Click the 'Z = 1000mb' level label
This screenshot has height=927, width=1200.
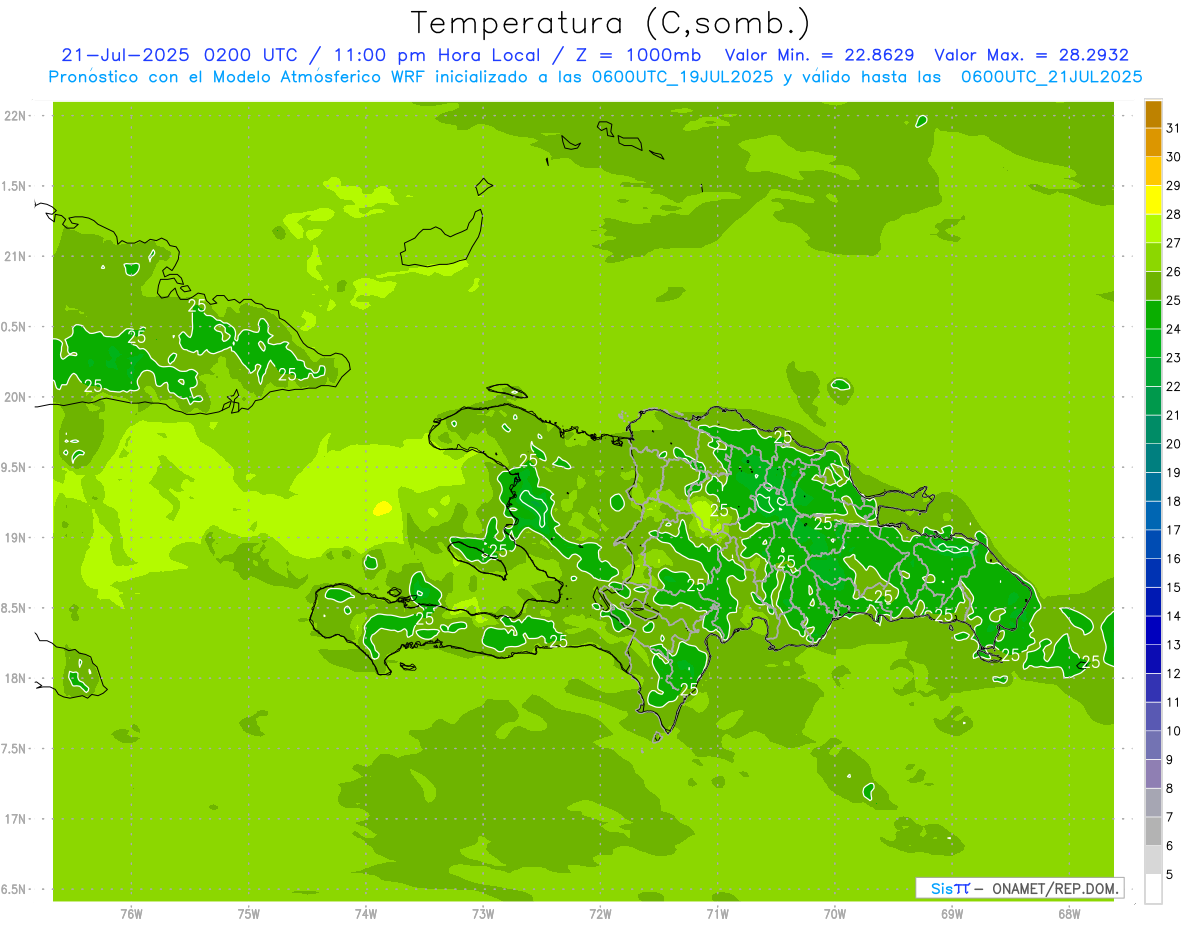[640, 55]
